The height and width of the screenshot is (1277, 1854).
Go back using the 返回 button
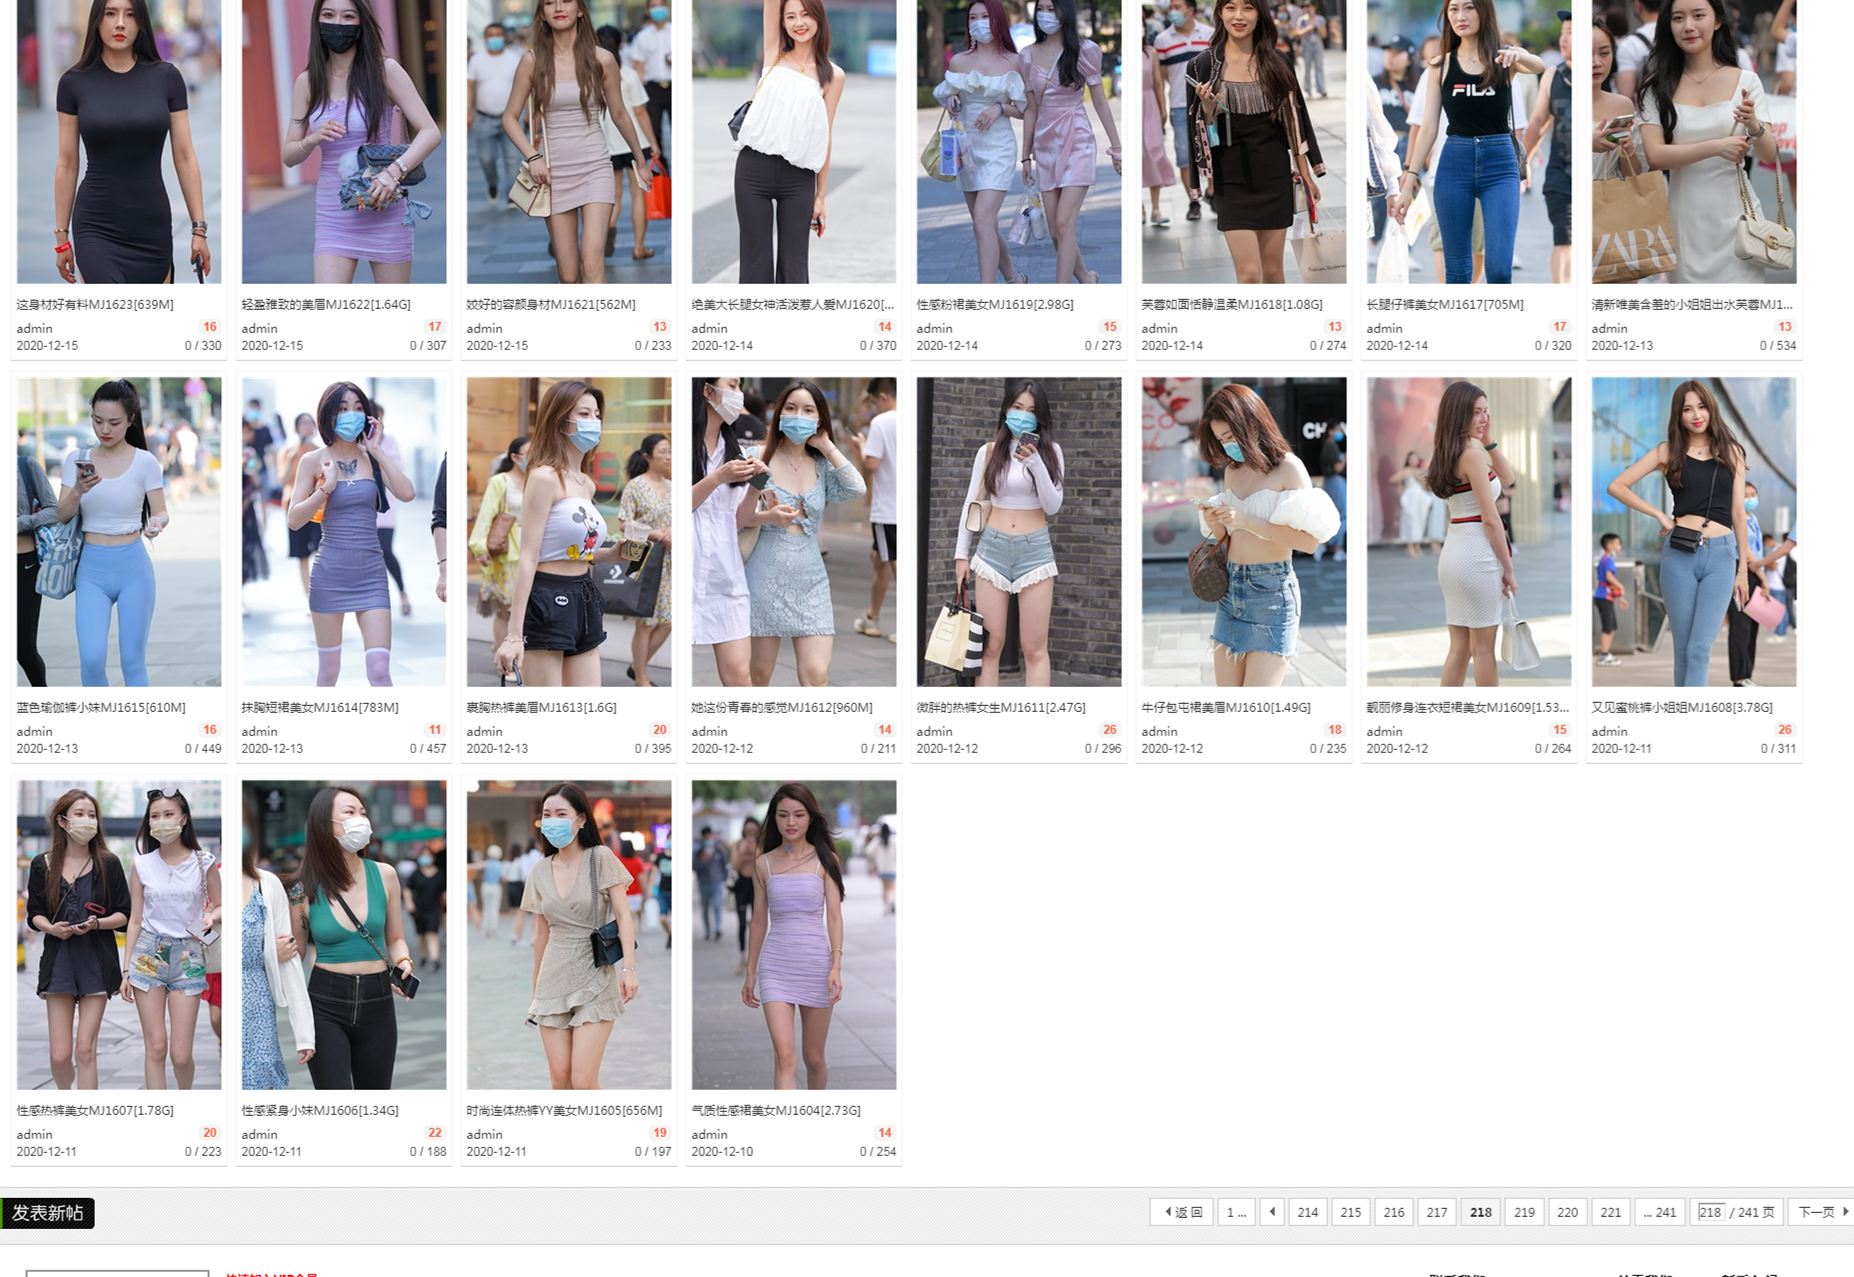pyautogui.click(x=1182, y=1212)
